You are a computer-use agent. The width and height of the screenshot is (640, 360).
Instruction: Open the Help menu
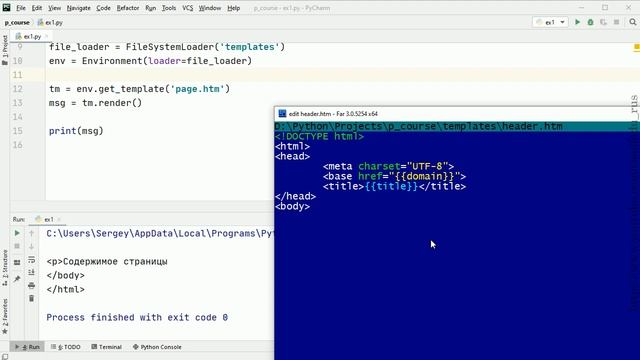(x=233, y=8)
